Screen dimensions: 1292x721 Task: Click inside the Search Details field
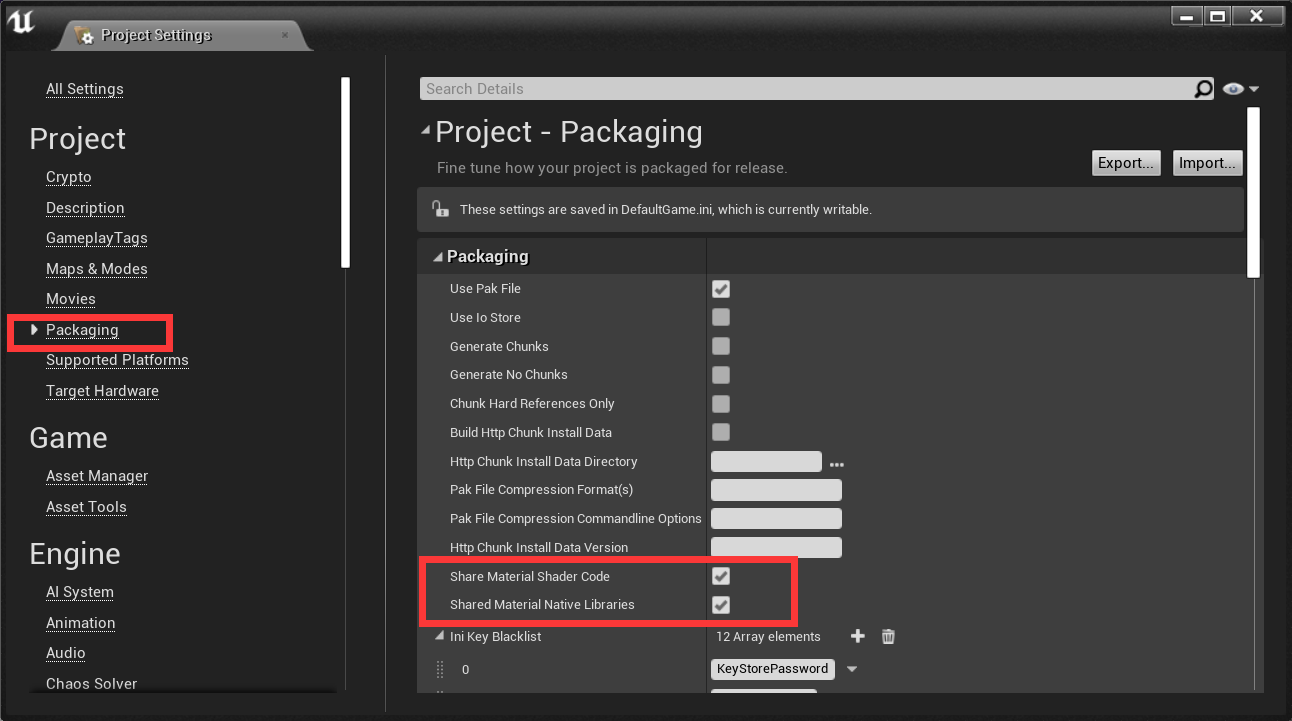[x=700, y=88]
